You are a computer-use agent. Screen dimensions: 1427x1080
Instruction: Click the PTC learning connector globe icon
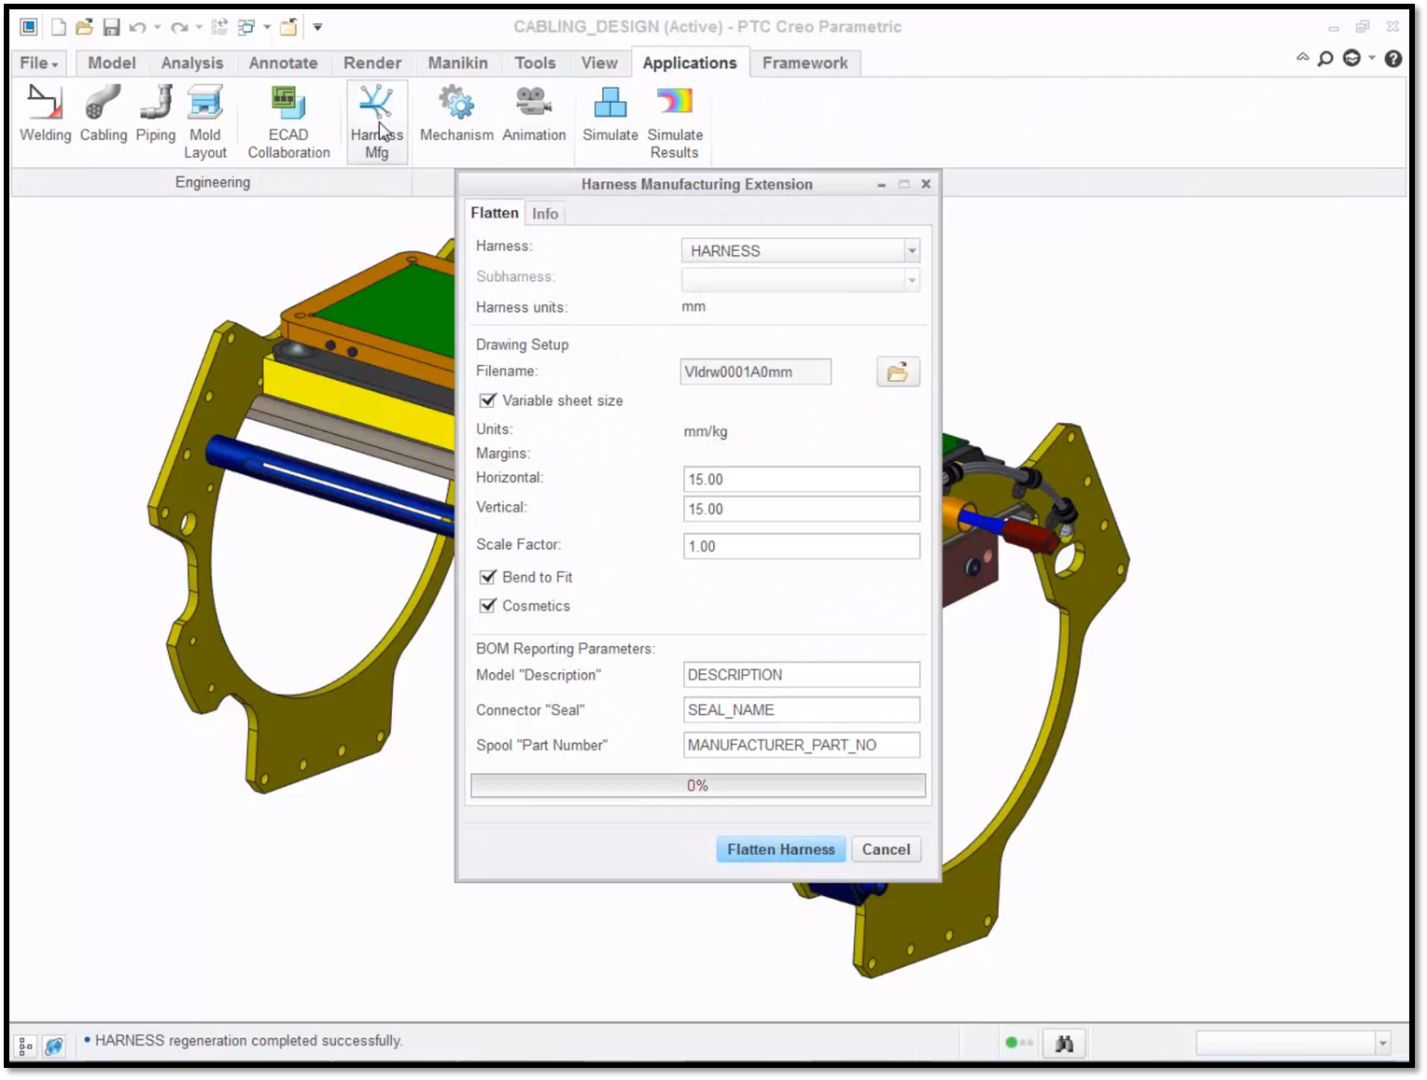(x=1352, y=59)
